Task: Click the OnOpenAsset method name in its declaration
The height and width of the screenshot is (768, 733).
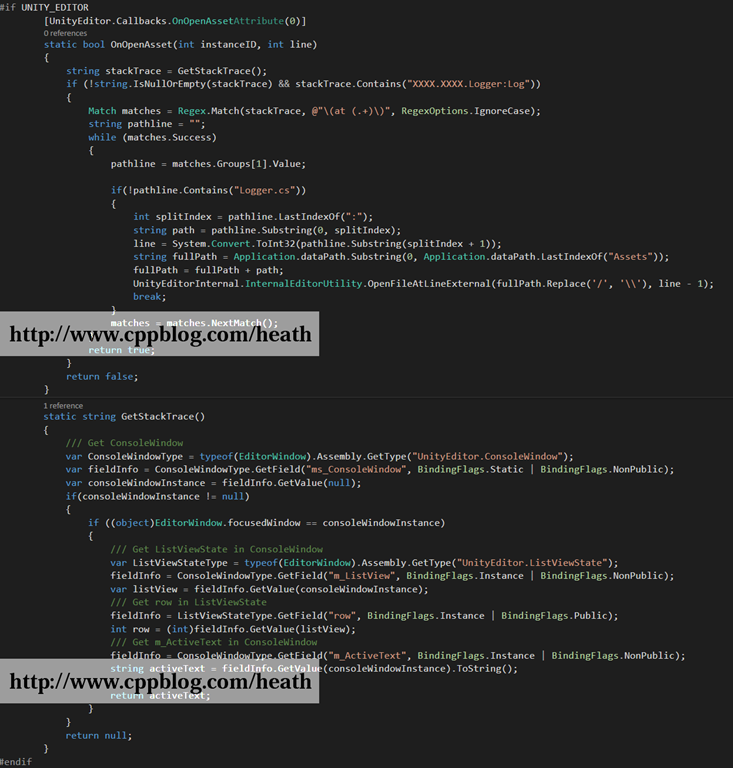Action: pyautogui.click(x=142, y=45)
